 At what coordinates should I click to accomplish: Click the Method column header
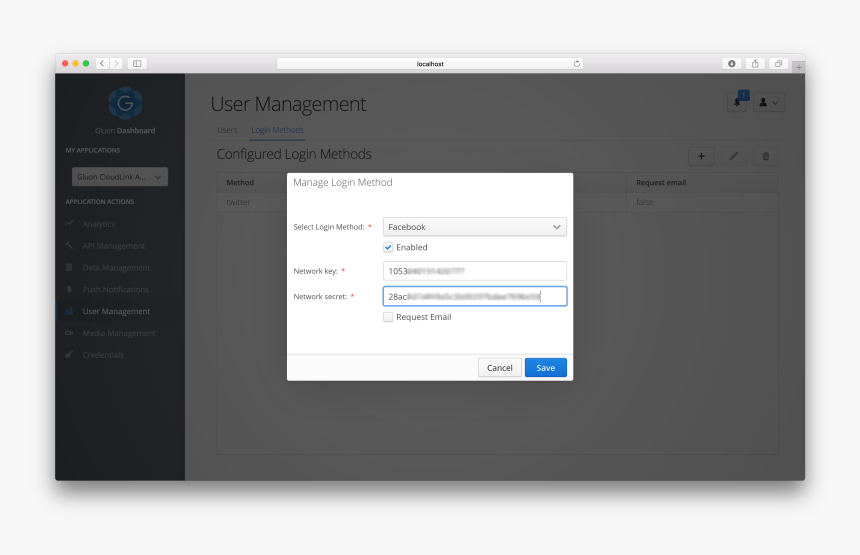coord(240,183)
